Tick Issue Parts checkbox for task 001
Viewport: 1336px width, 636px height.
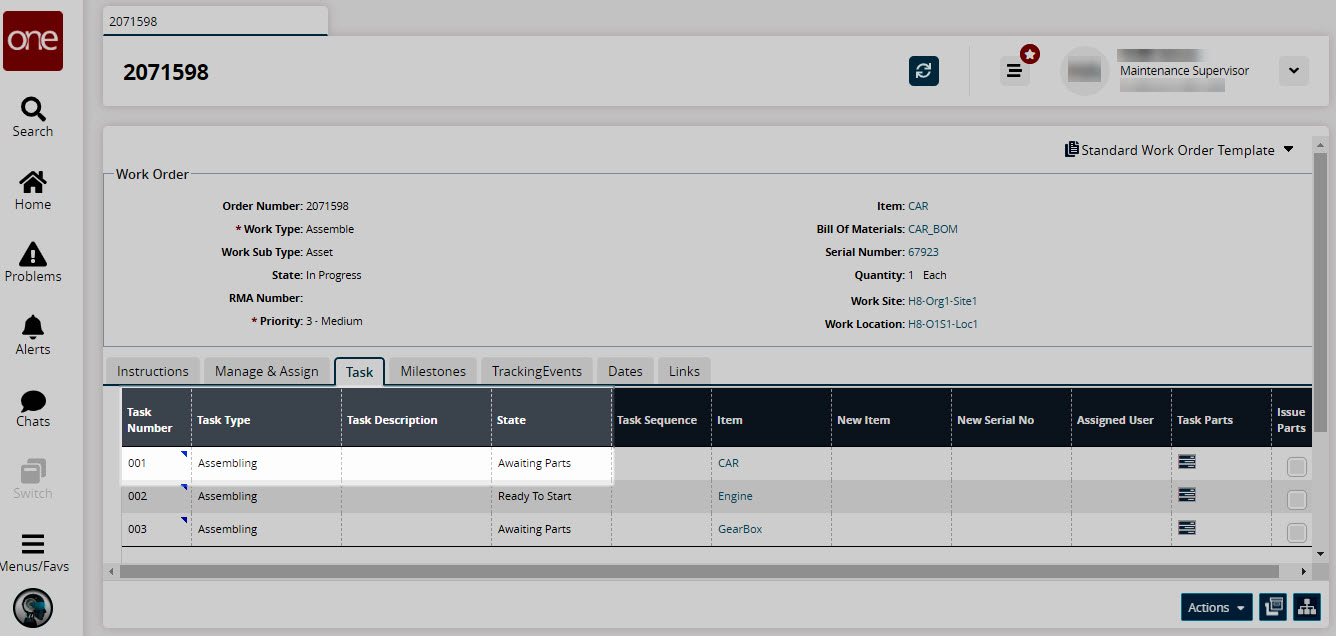coord(1296,467)
